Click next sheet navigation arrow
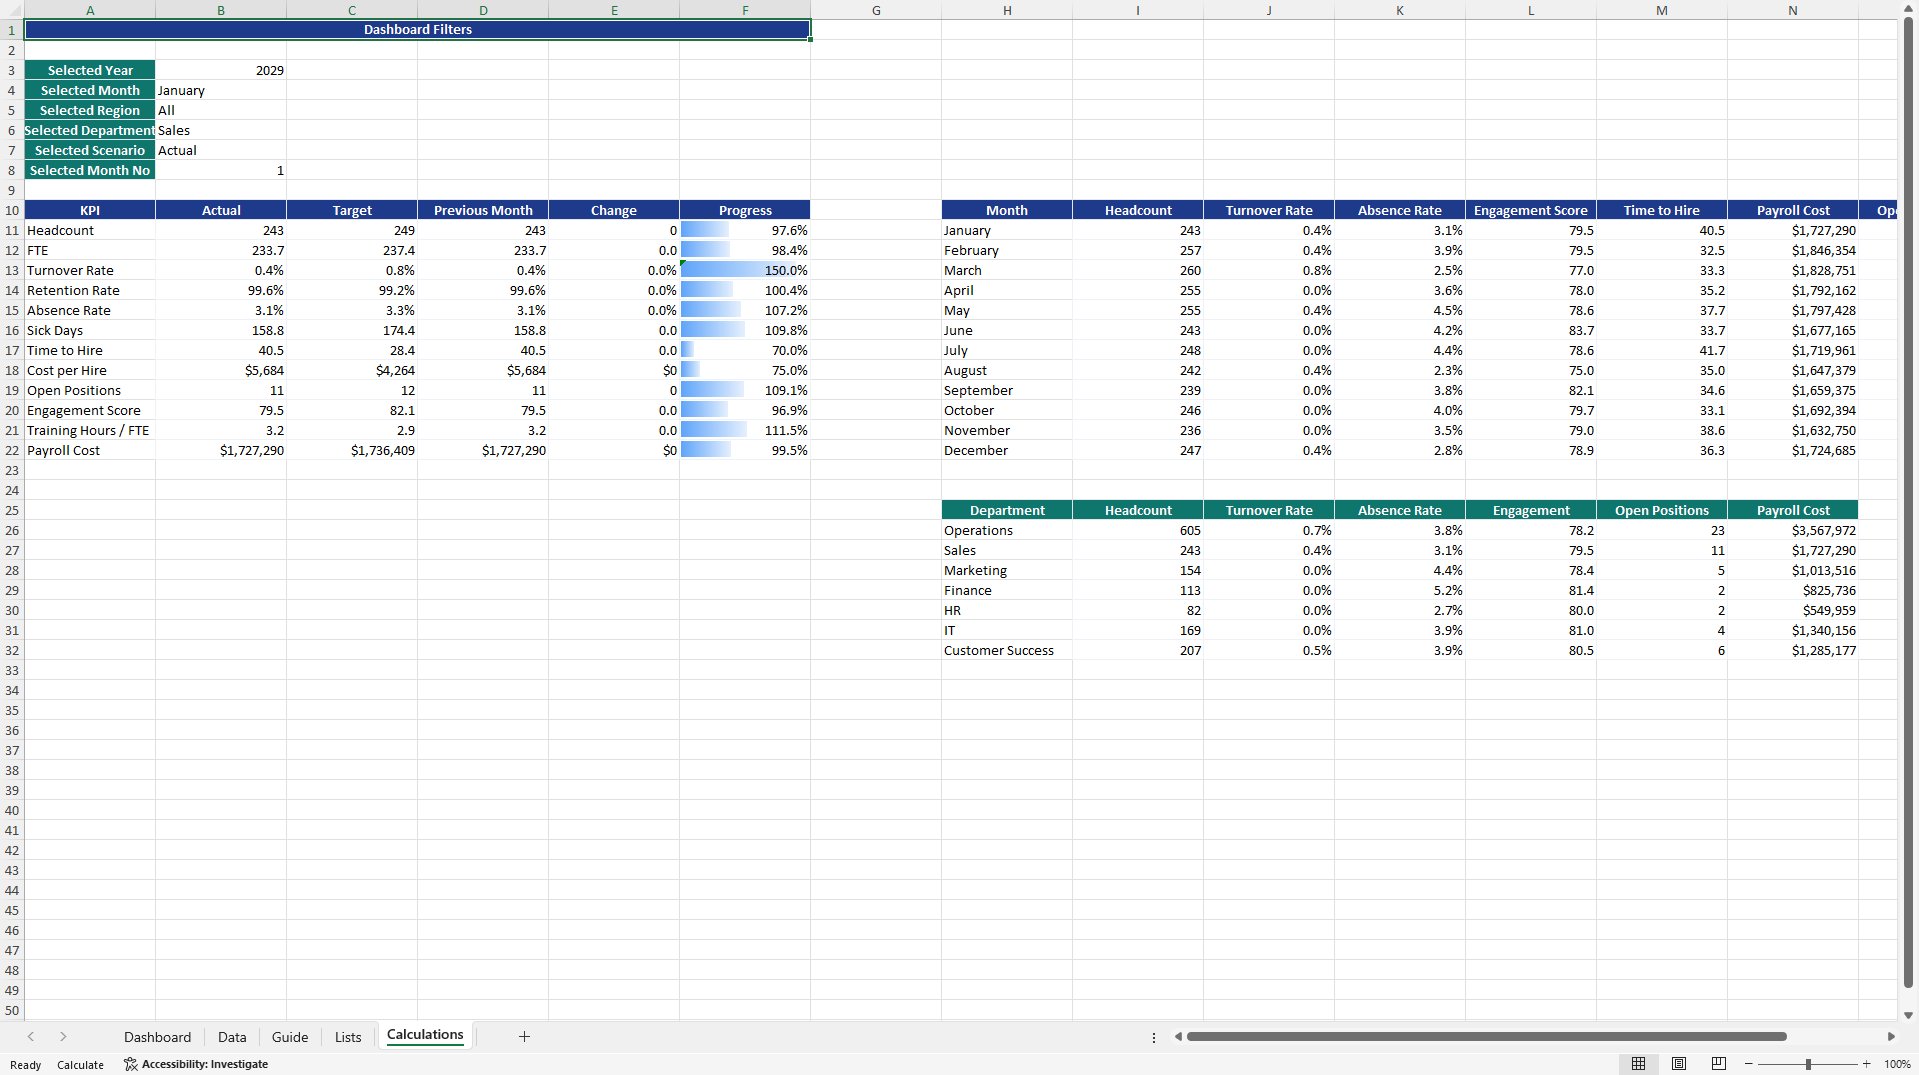1919x1075 pixels. (x=63, y=1037)
